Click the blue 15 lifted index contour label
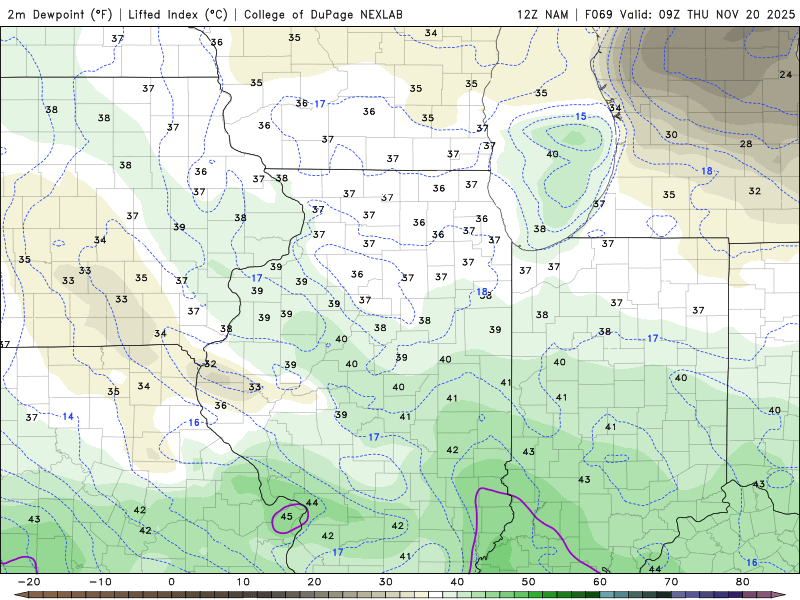 coord(581,116)
